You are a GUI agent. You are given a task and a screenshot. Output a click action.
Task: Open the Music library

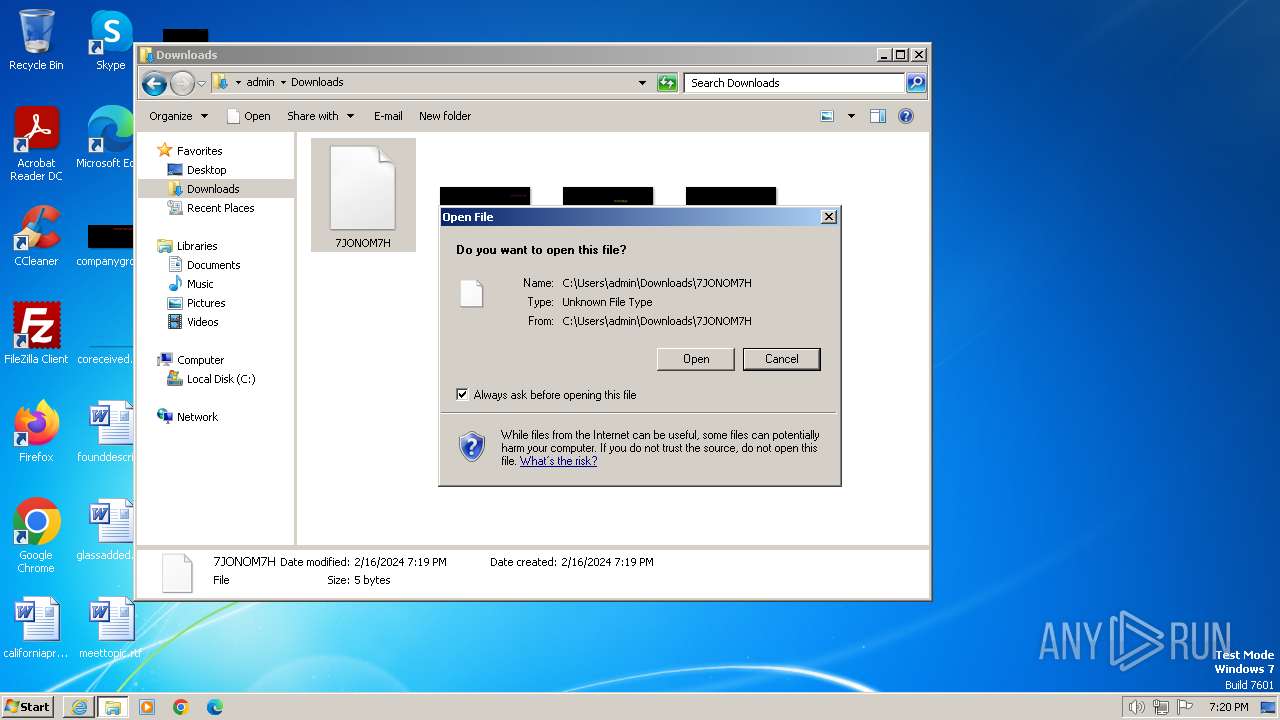pos(200,284)
